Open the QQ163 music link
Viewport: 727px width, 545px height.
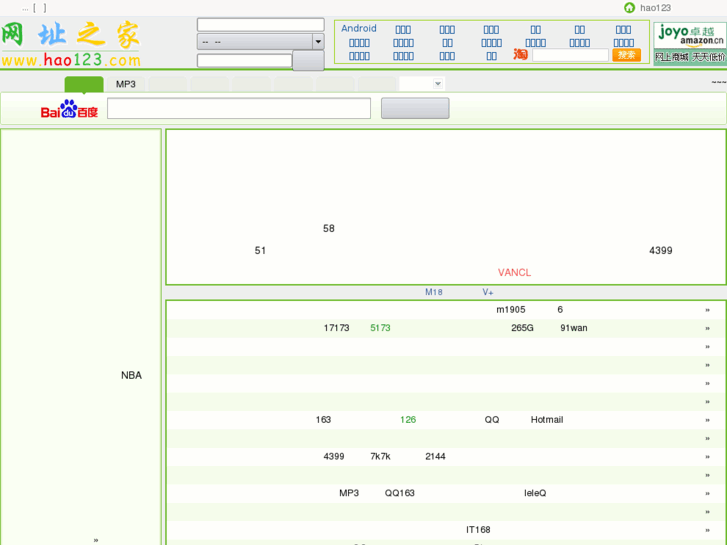(x=400, y=493)
